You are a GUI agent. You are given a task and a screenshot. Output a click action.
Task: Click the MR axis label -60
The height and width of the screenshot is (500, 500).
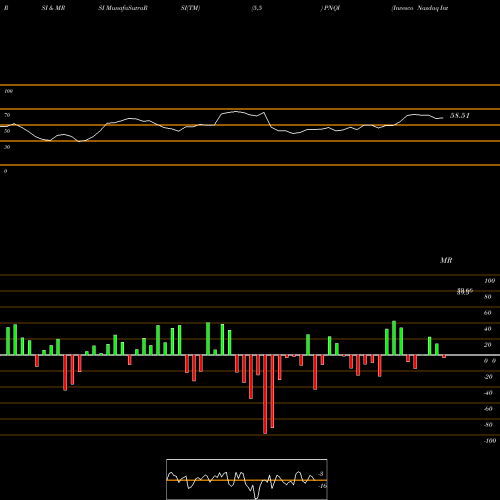pyautogui.click(x=488, y=409)
